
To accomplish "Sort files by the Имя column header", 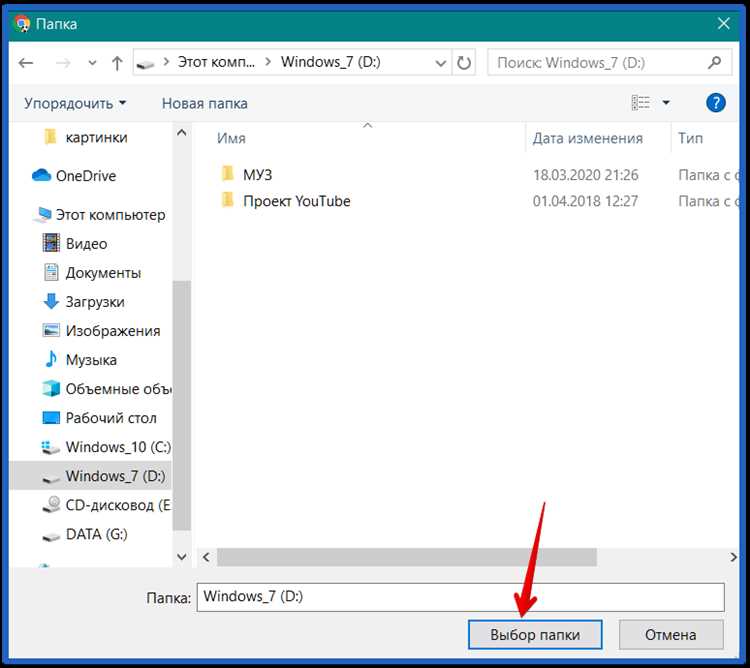I will click(x=231, y=139).
